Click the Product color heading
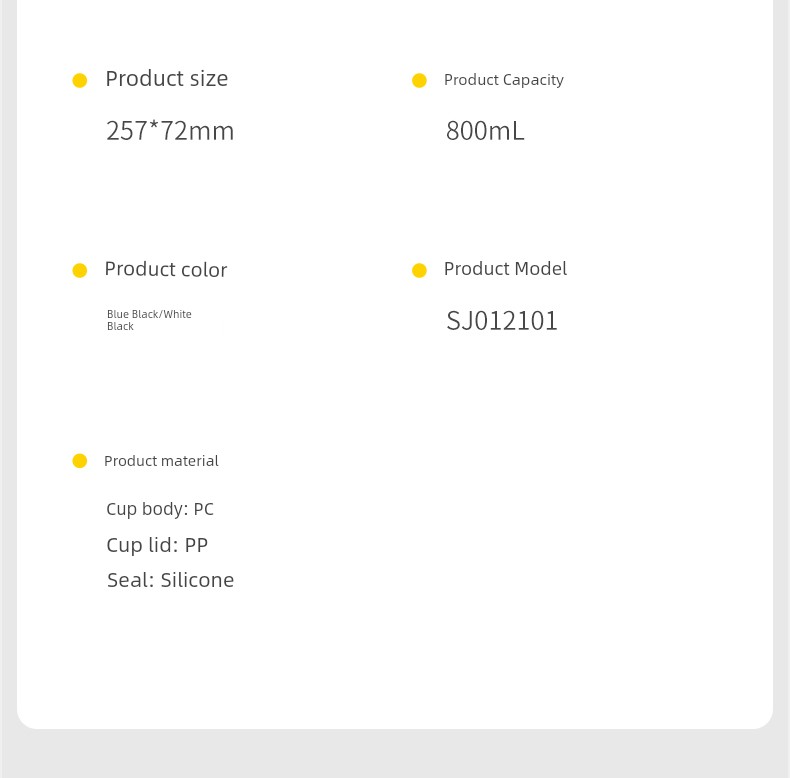The width and height of the screenshot is (790, 778). (166, 270)
